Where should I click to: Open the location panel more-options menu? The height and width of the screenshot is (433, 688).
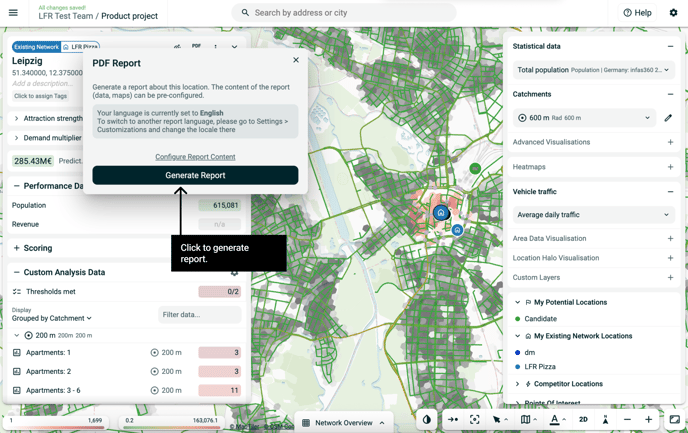click(215, 46)
